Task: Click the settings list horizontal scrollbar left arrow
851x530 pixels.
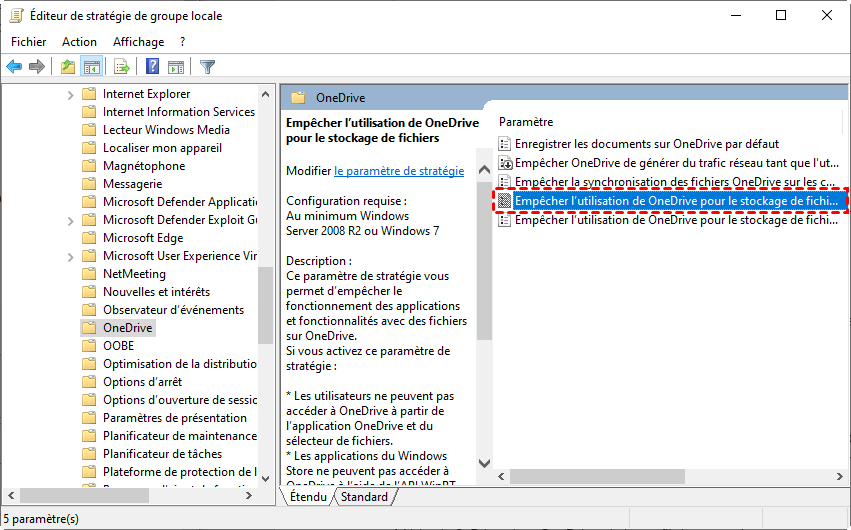Action: tap(501, 476)
